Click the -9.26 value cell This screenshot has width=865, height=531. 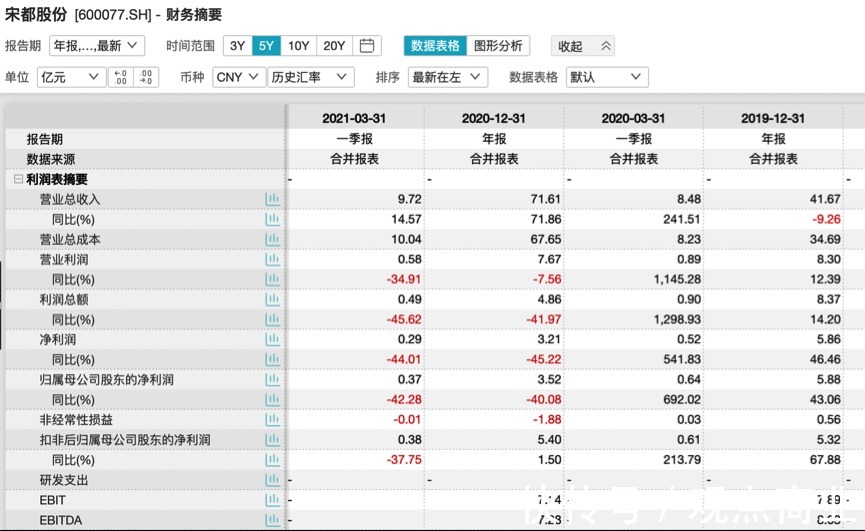pos(826,219)
